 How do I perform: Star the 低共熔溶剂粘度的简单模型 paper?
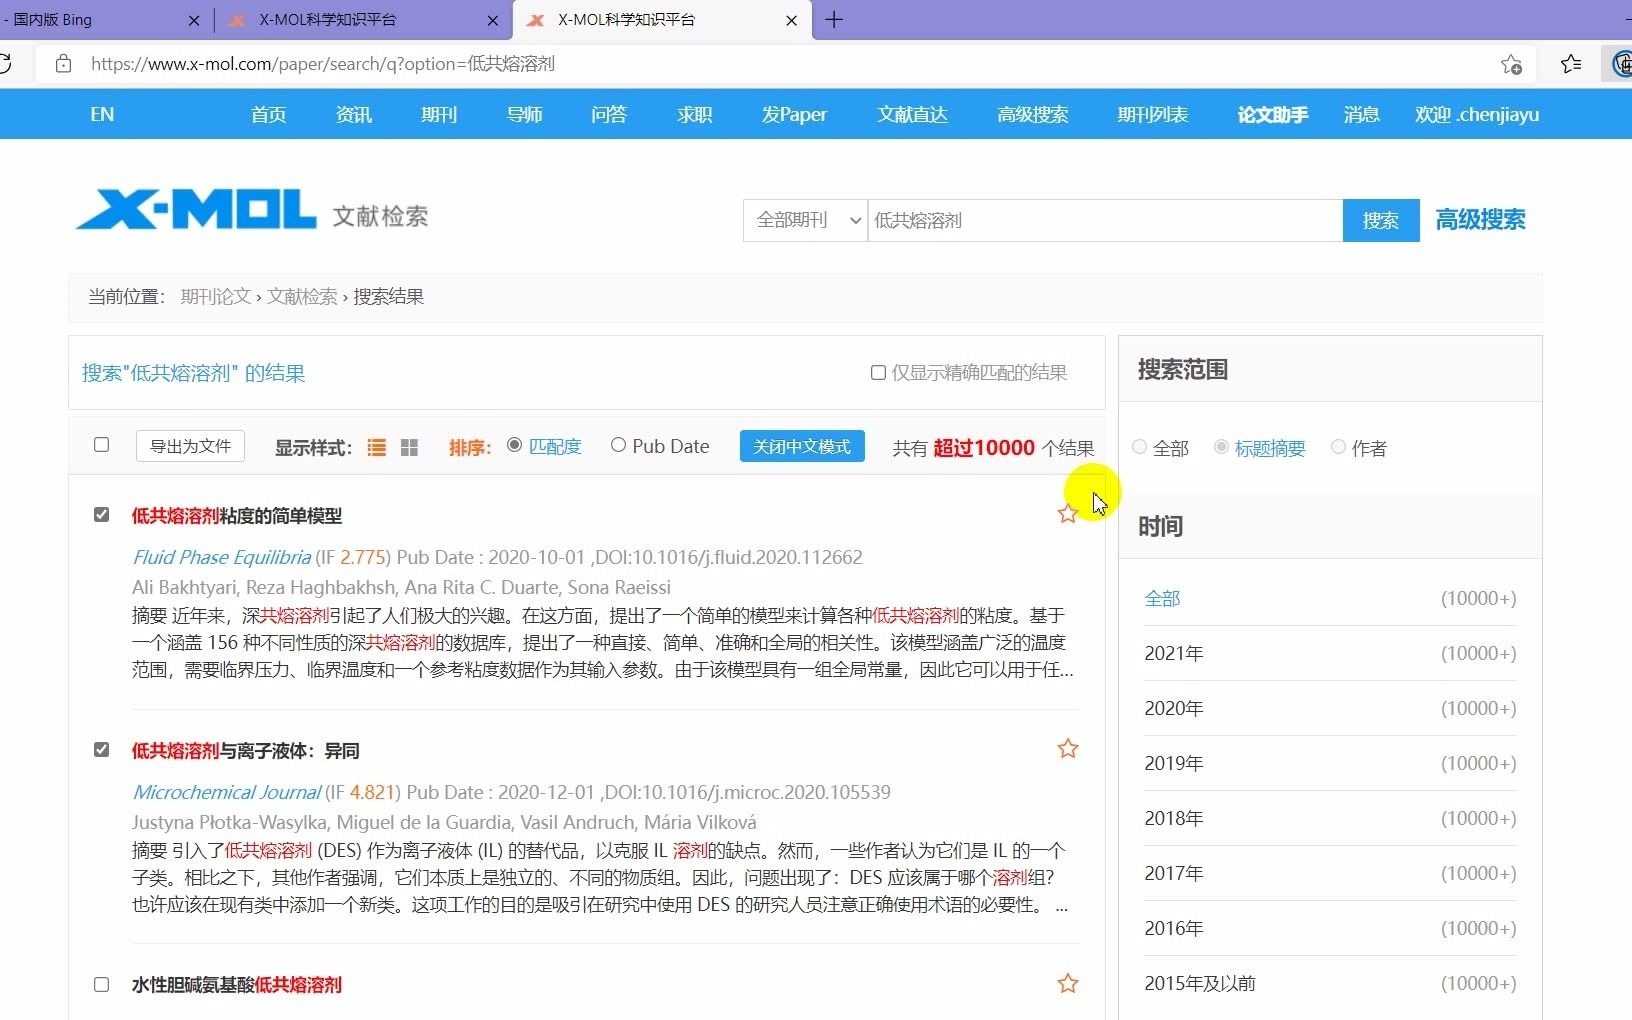pos(1067,513)
